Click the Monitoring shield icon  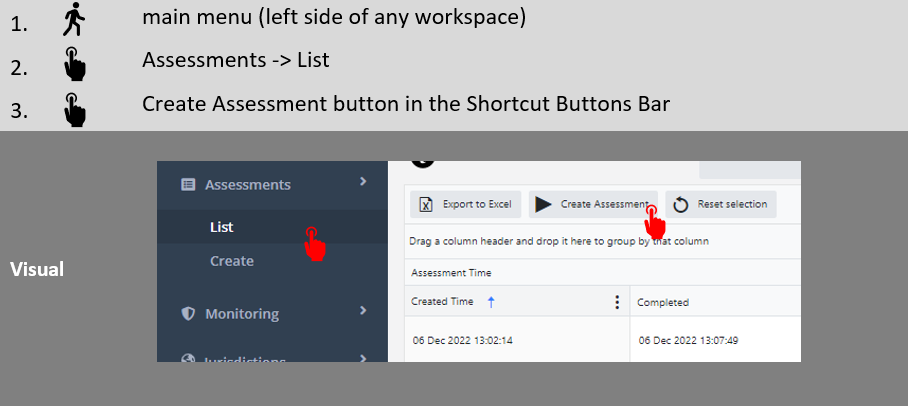(x=187, y=314)
